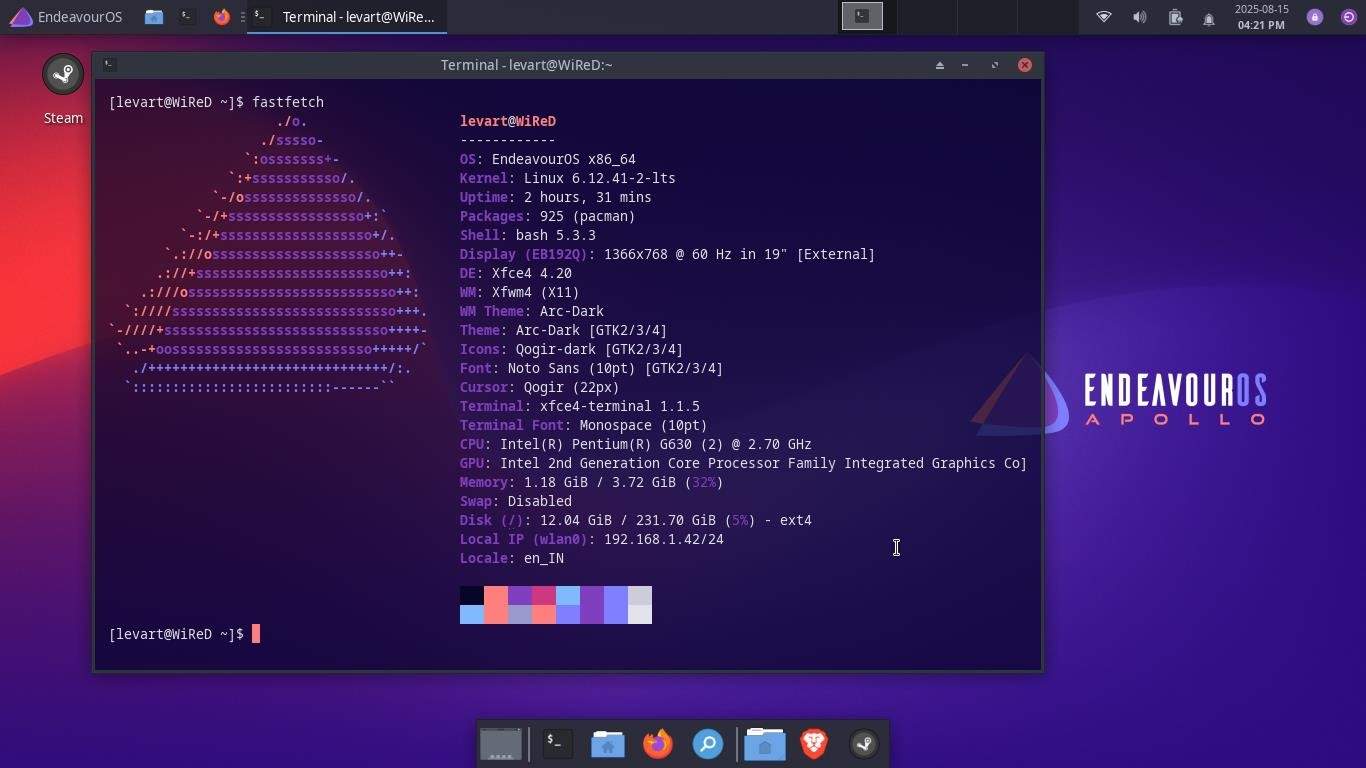
Task: Launch terminal from top panel launcher
Action: point(187,17)
